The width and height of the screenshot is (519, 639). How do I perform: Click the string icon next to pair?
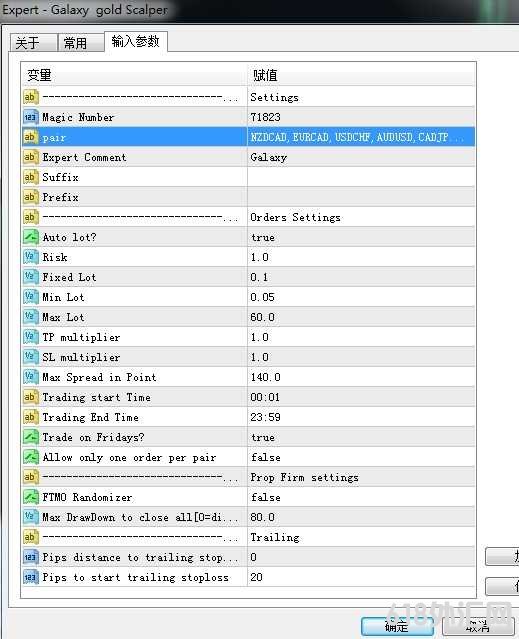point(31,137)
